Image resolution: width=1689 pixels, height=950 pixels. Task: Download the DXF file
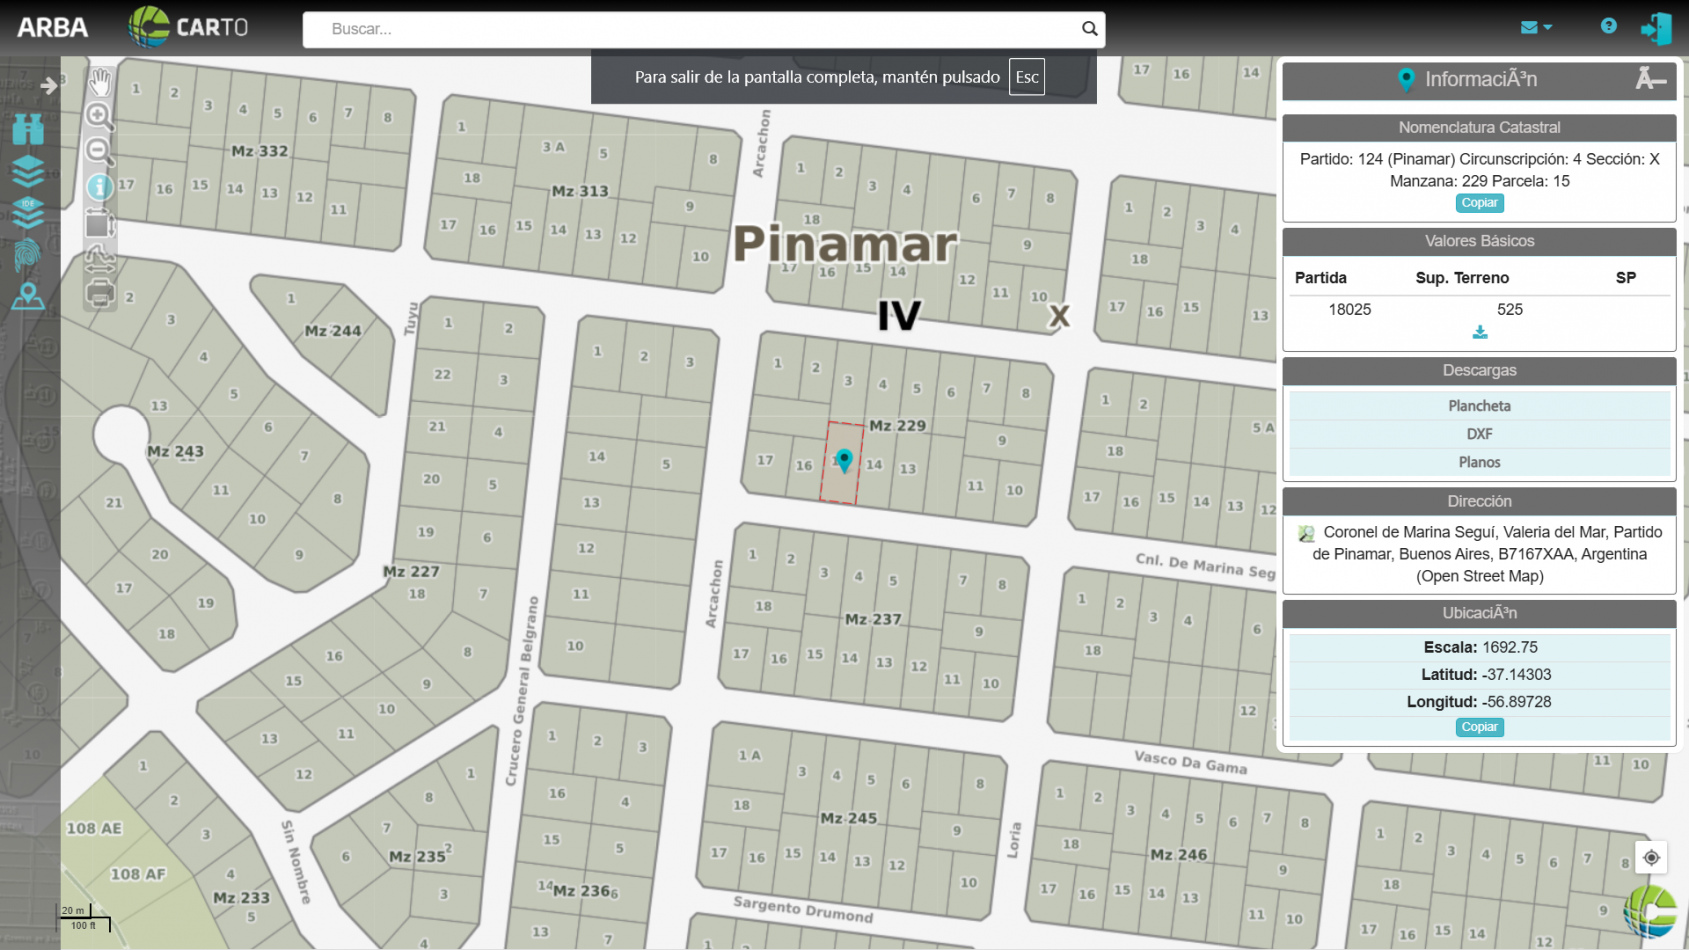pos(1479,434)
